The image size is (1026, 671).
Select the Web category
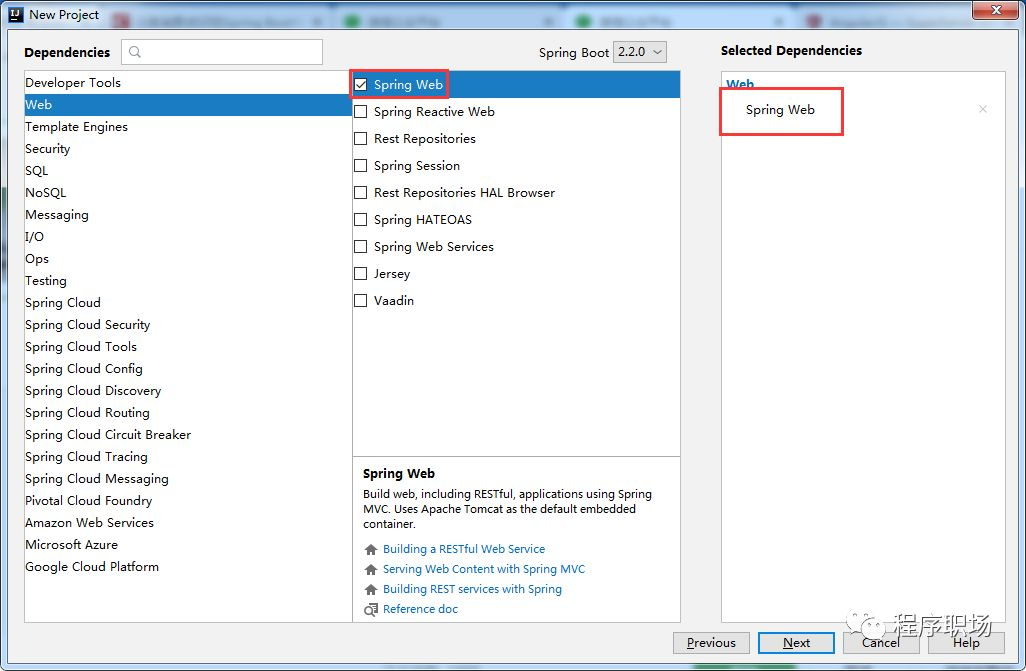pyautogui.click(x=188, y=105)
